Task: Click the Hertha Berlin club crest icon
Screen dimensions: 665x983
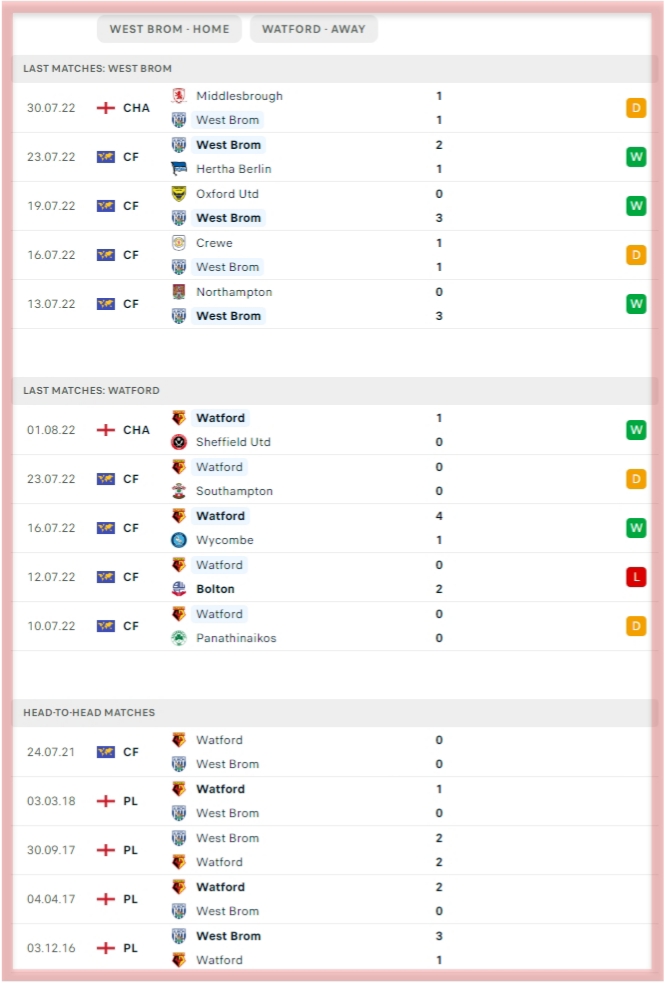Action: click(x=179, y=169)
